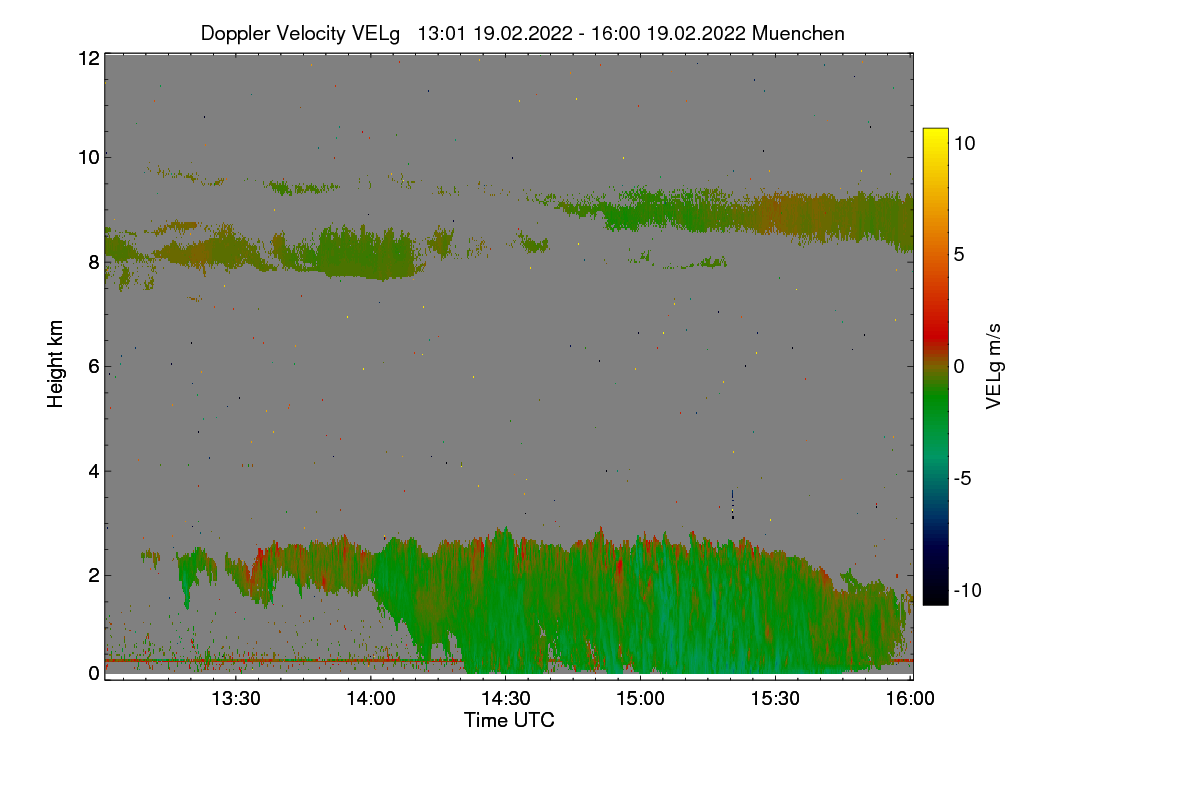Click the 'Height km' axis label
Viewport: 1200px width, 800px height.
pos(56,364)
